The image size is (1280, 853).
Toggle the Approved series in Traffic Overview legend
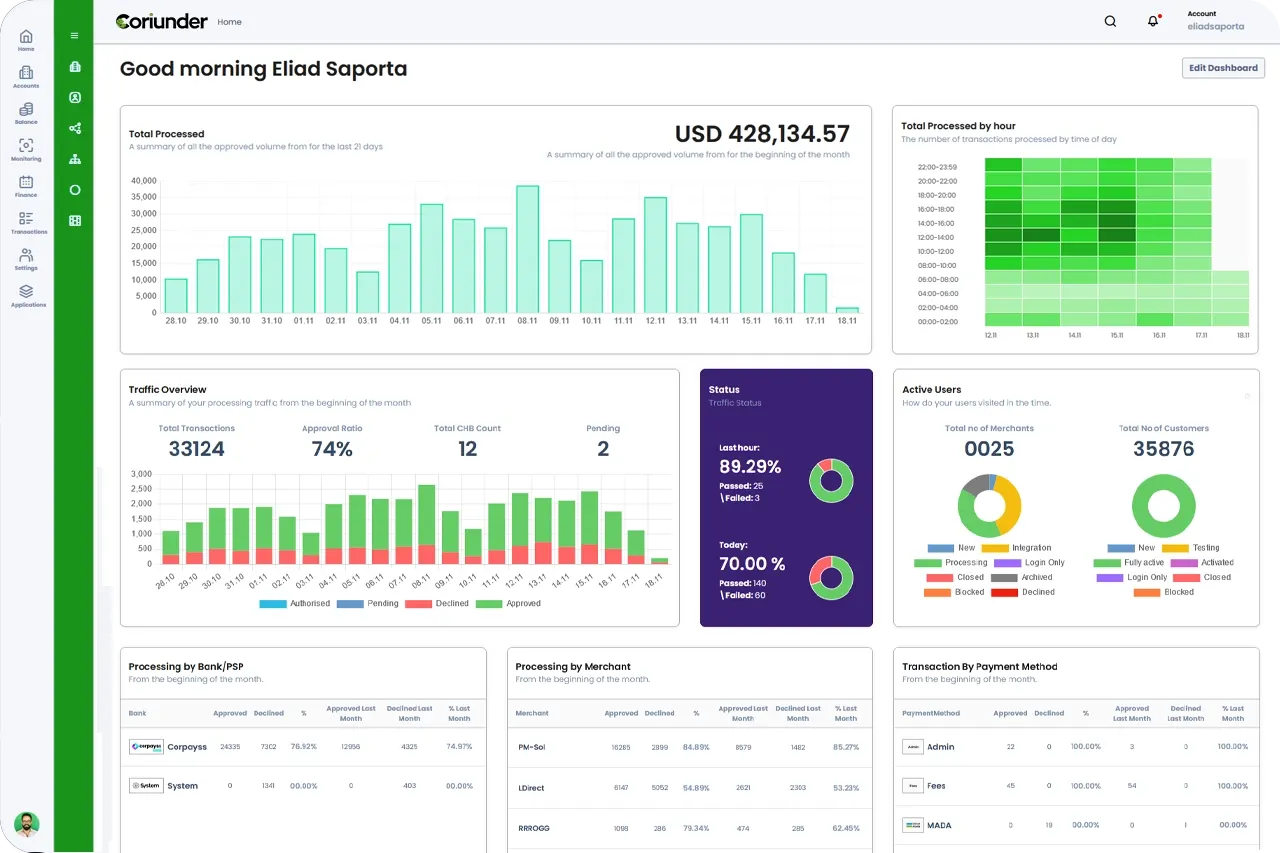coord(508,604)
